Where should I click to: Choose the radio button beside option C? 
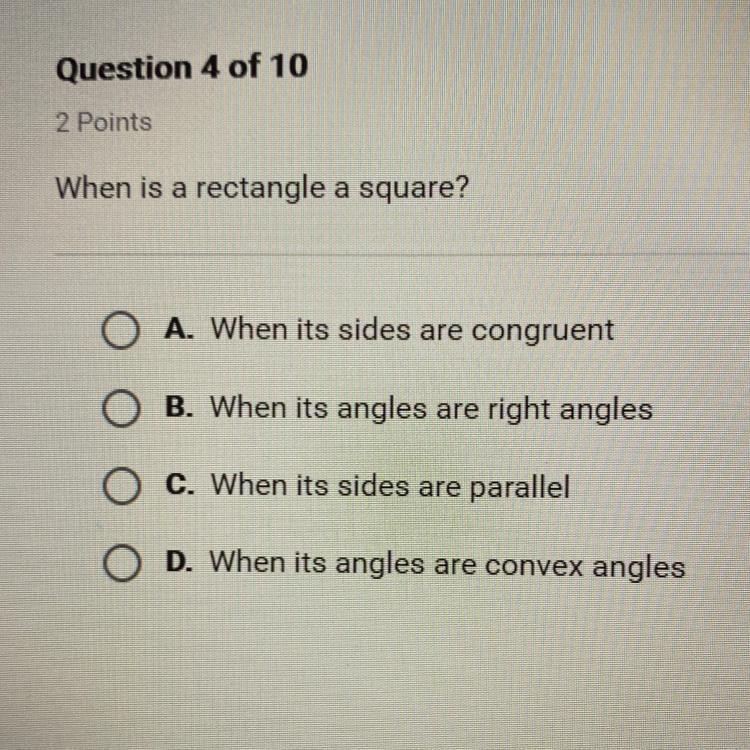point(119,489)
